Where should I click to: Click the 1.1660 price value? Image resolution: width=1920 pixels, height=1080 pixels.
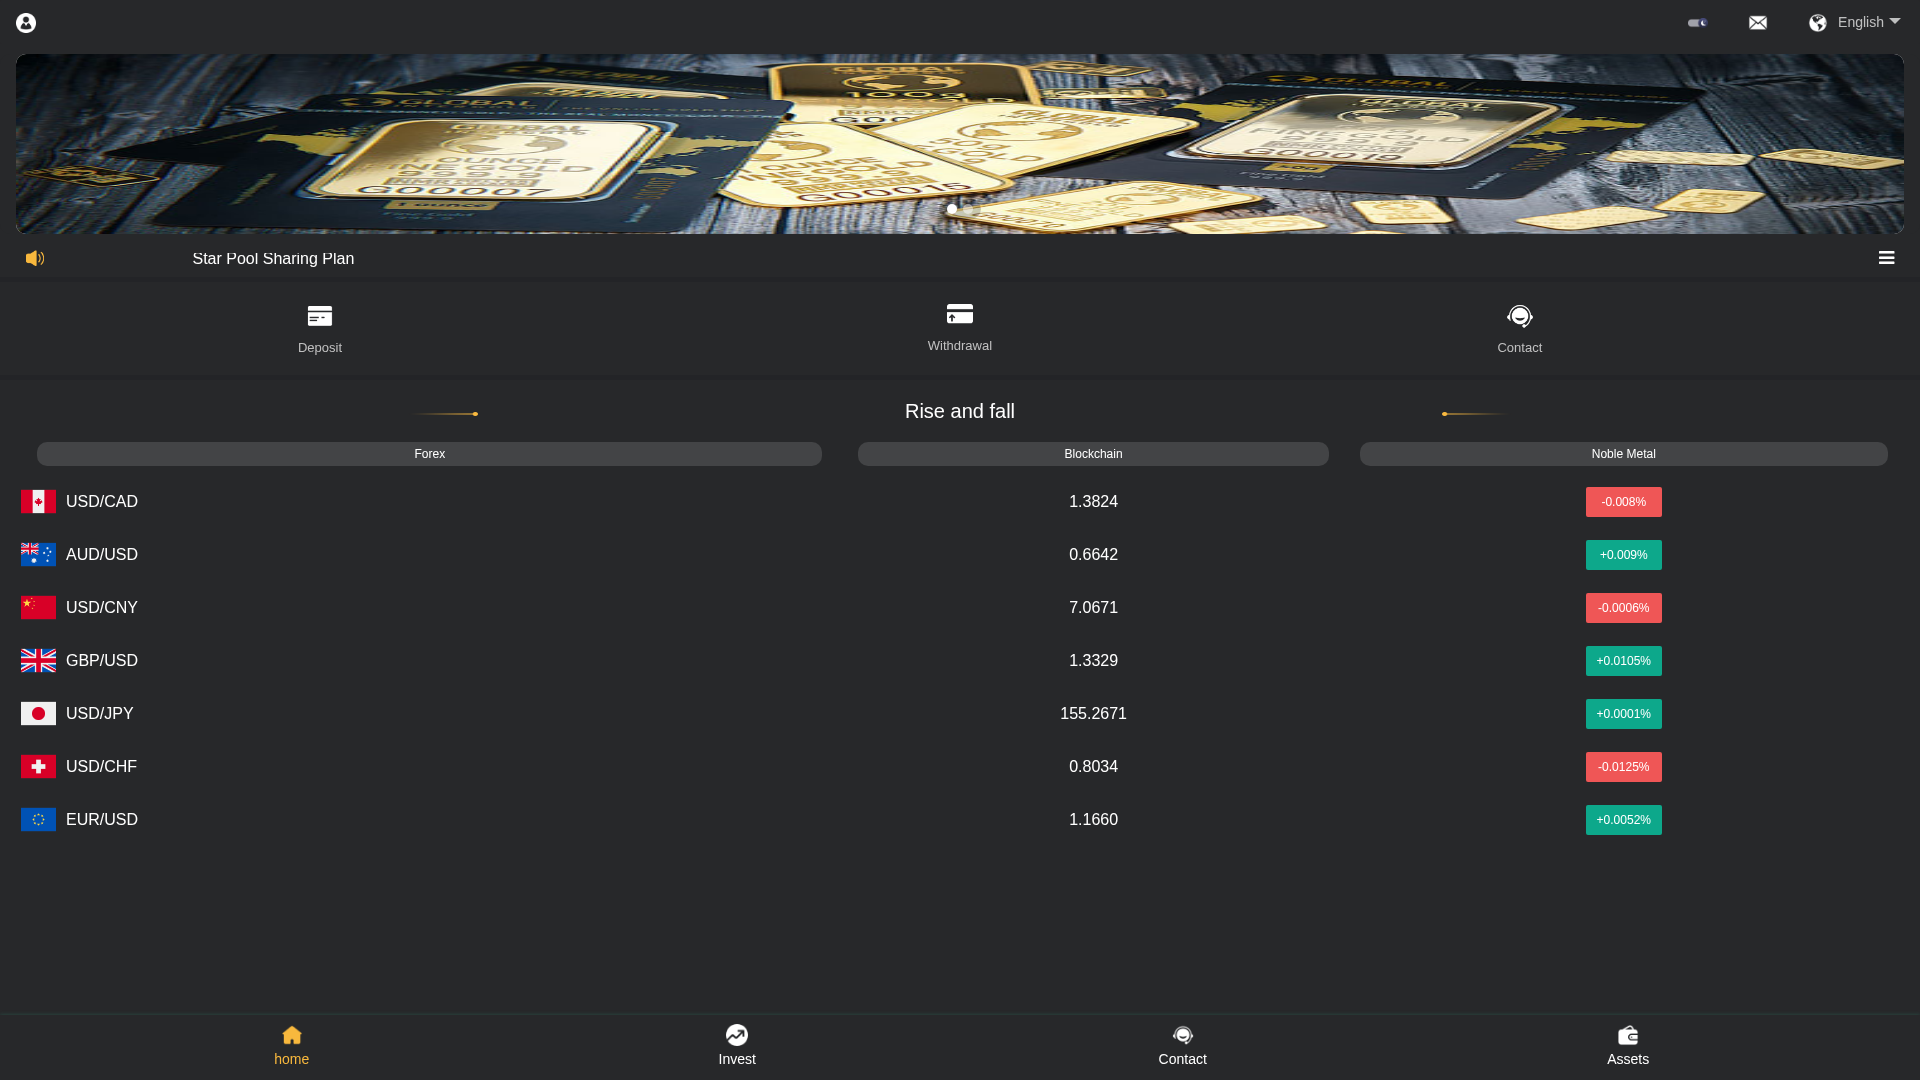pyautogui.click(x=1093, y=820)
